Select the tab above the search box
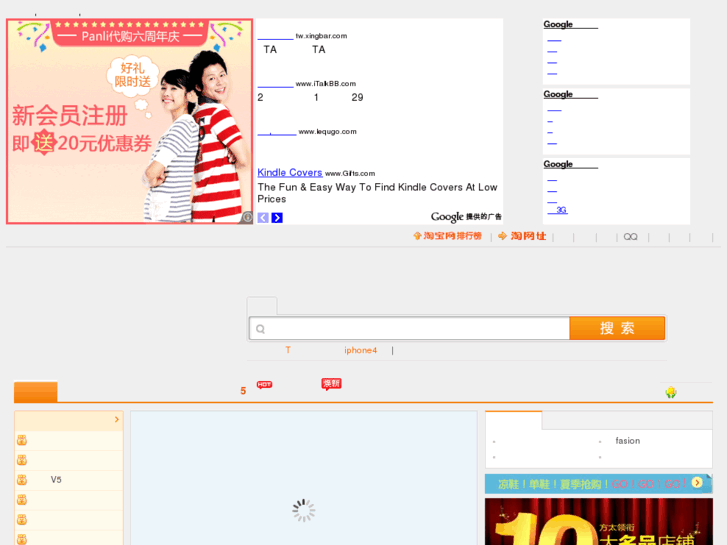Screen dimensions: 727x545 (x=262, y=306)
